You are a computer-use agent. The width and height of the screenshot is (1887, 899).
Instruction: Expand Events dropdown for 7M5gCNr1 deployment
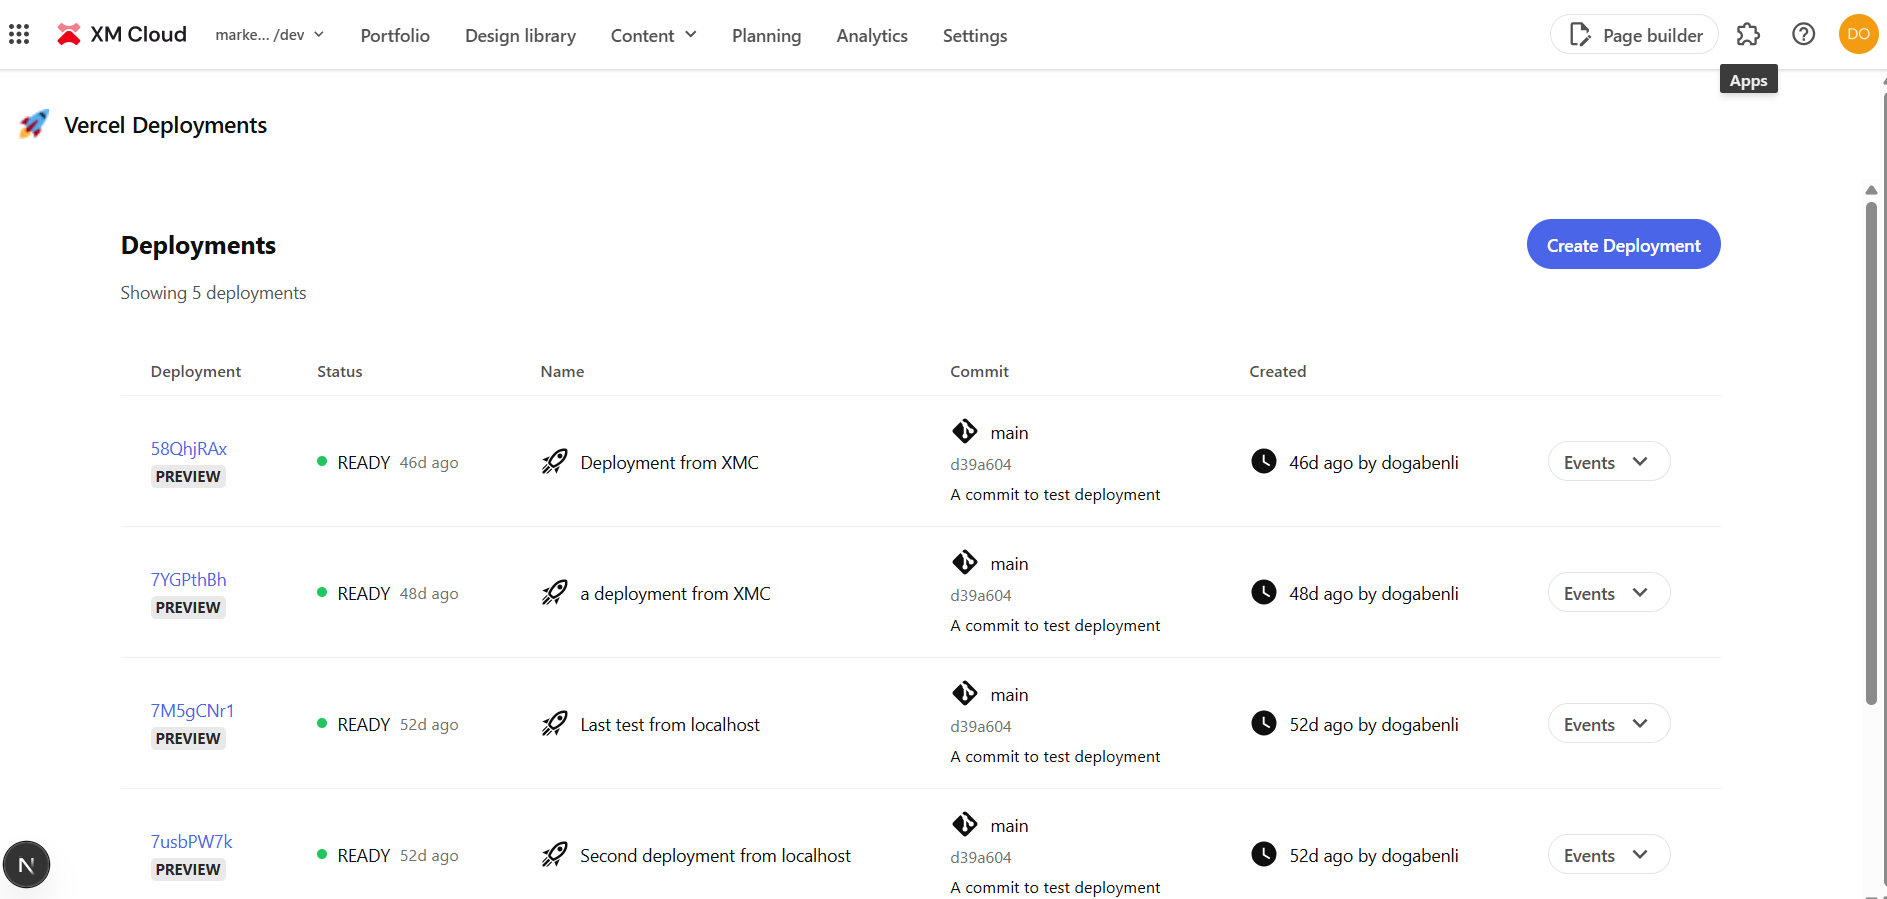pos(1608,724)
